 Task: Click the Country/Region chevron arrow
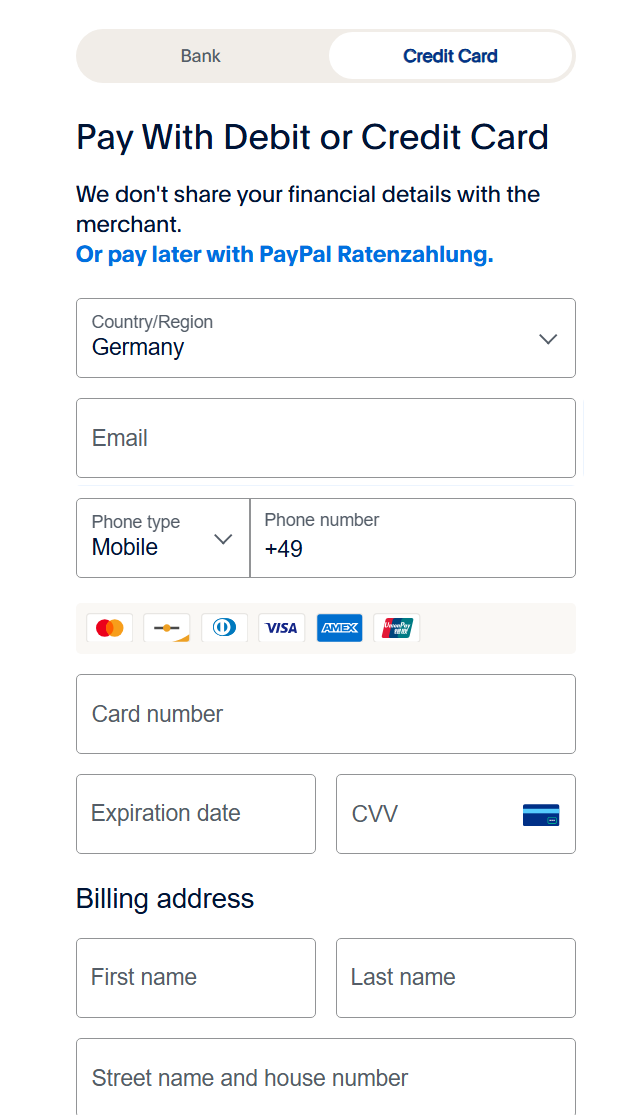click(x=548, y=339)
